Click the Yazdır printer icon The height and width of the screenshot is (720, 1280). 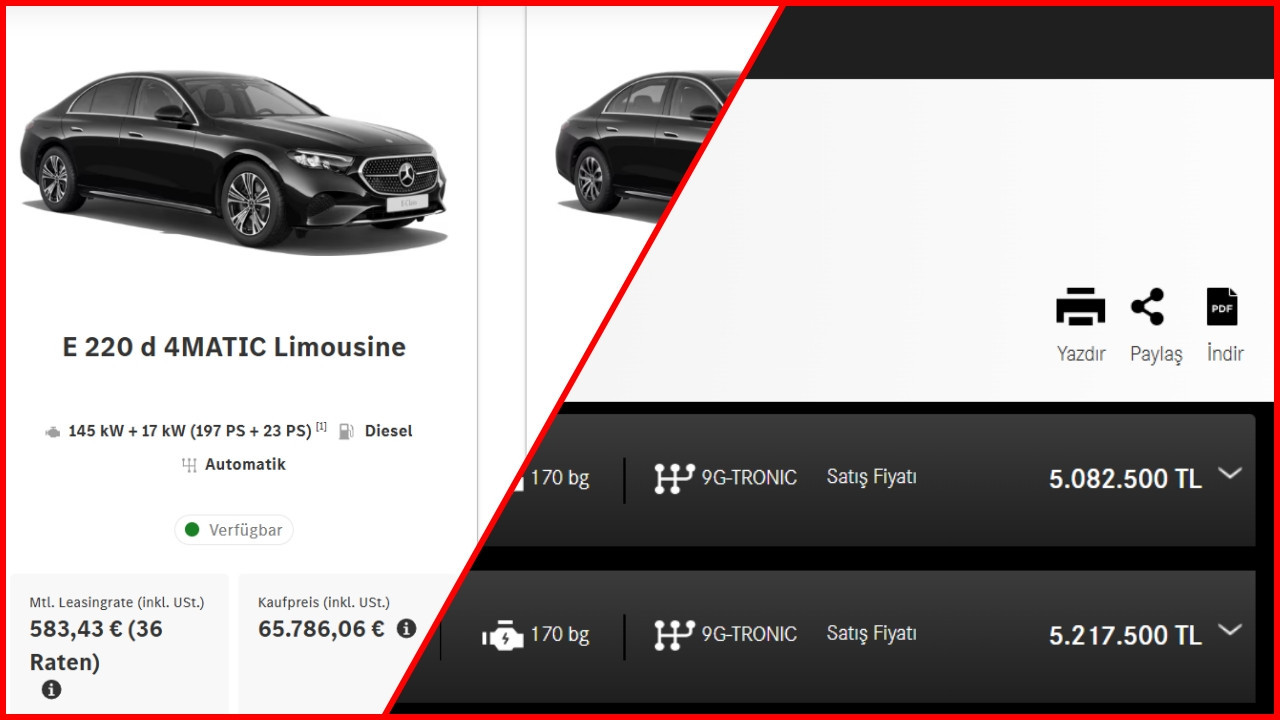click(1080, 306)
